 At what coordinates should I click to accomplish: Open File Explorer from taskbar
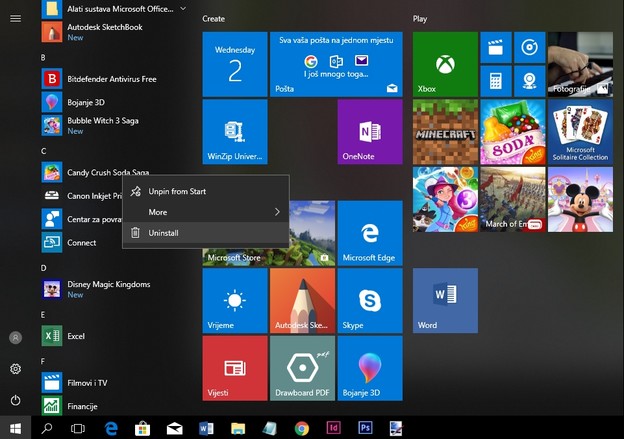(238, 428)
